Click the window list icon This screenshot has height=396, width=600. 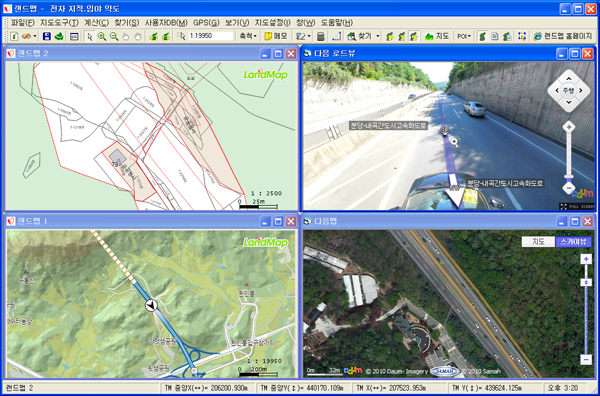tap(74, 36)
